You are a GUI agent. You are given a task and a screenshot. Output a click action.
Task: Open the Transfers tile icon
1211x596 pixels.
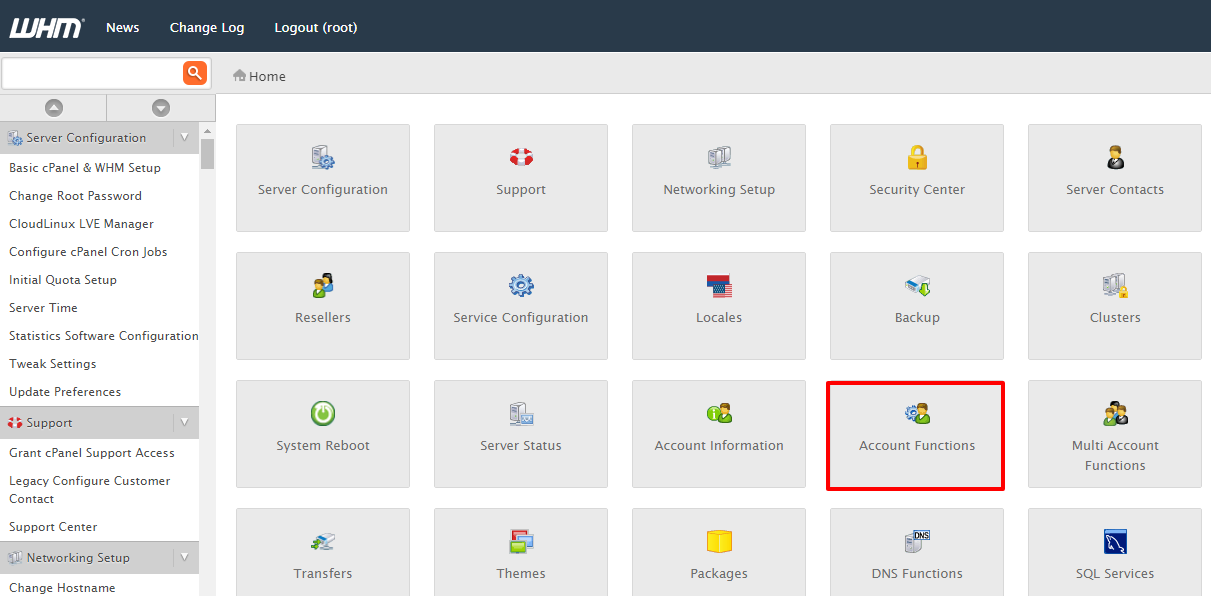(x=323, y=542)
